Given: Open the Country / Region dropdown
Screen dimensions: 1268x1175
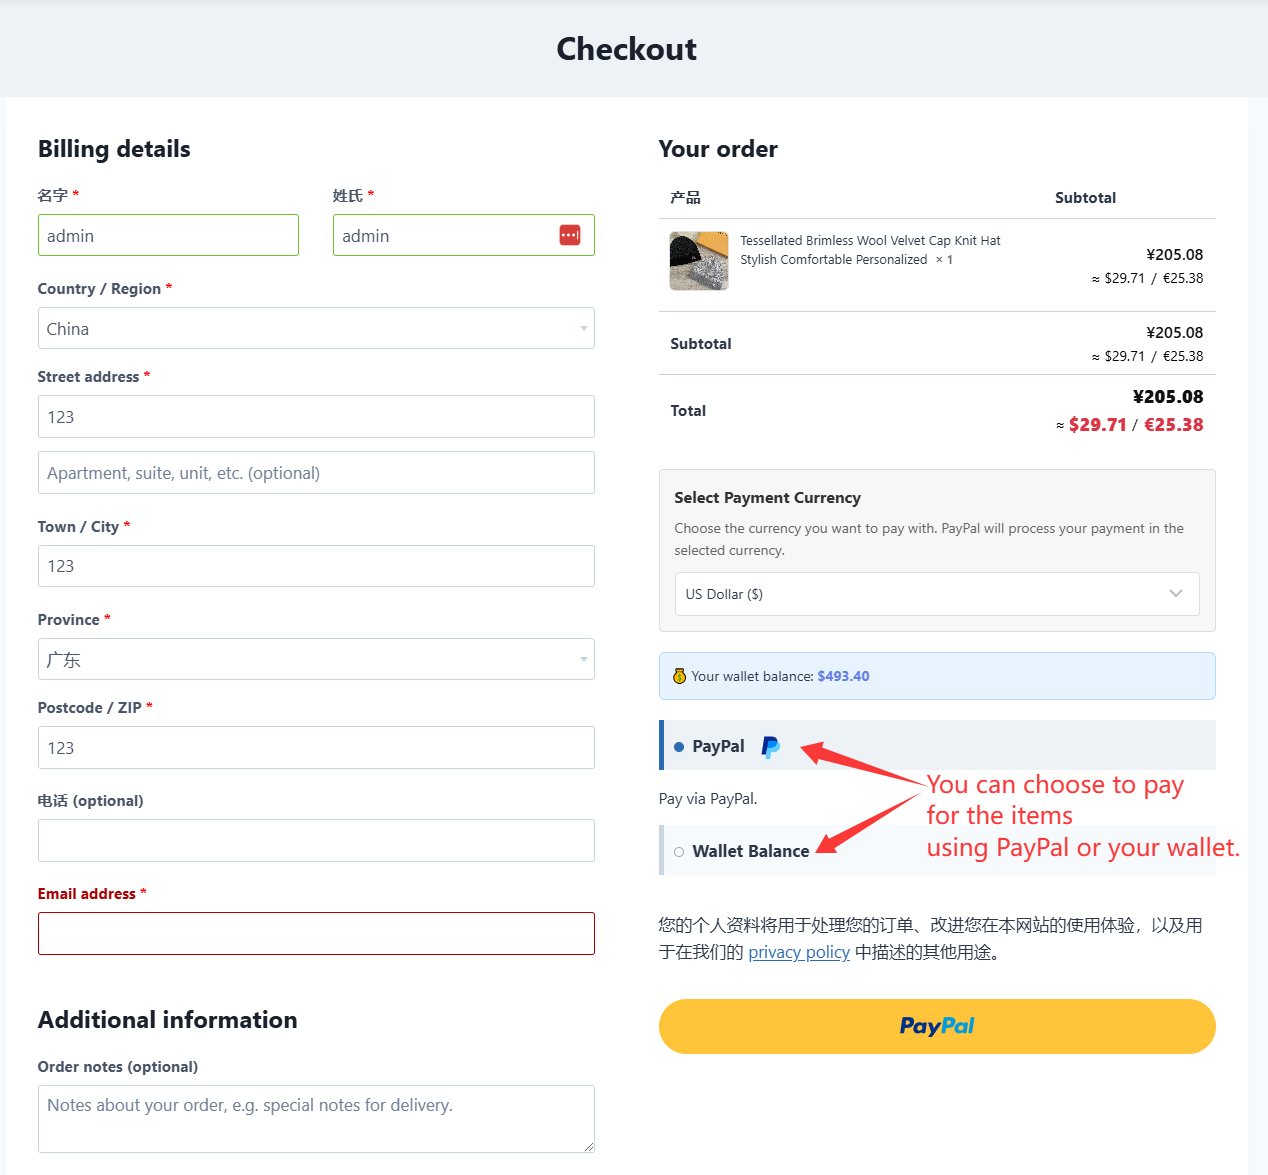Looking at the screenshot, I should pos(316,328).
